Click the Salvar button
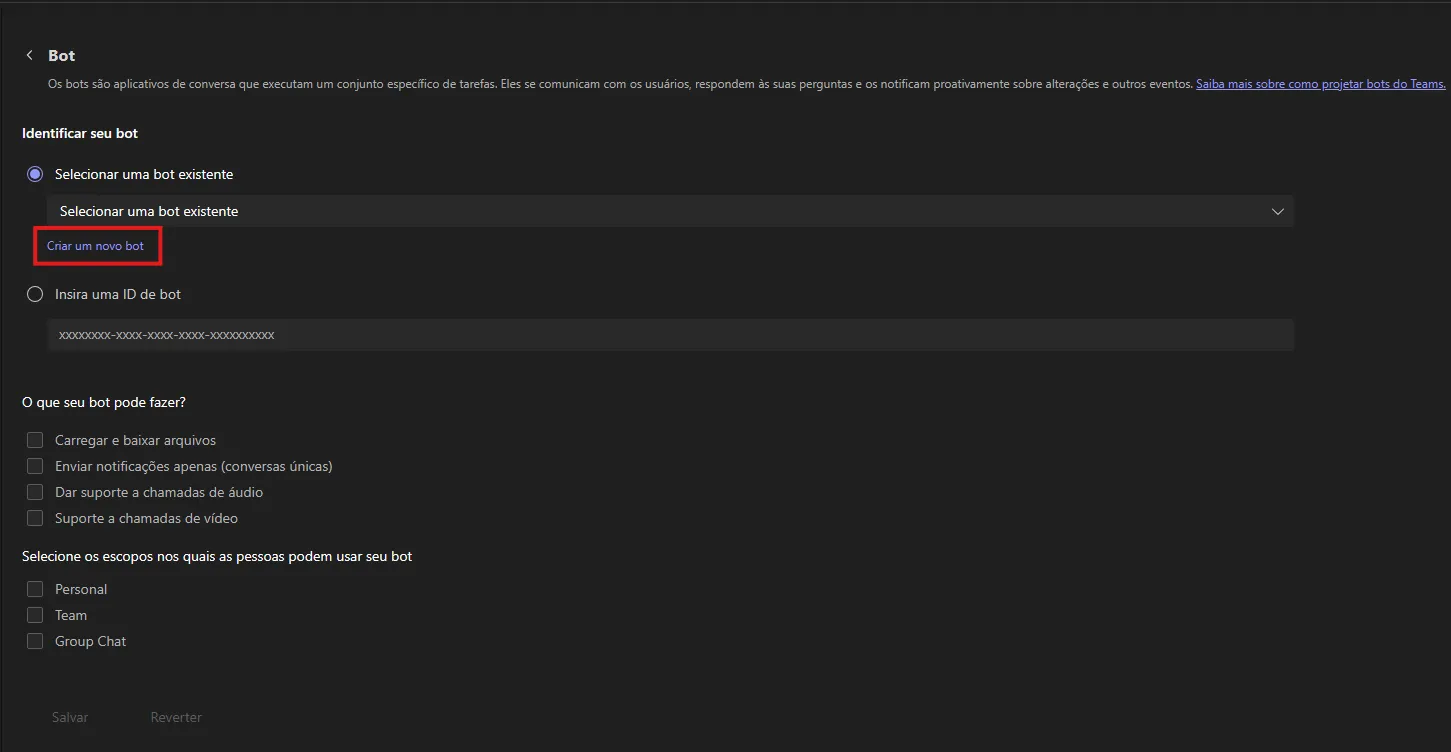The height and width of the screenshot is (752, 1451). (70, 717)
